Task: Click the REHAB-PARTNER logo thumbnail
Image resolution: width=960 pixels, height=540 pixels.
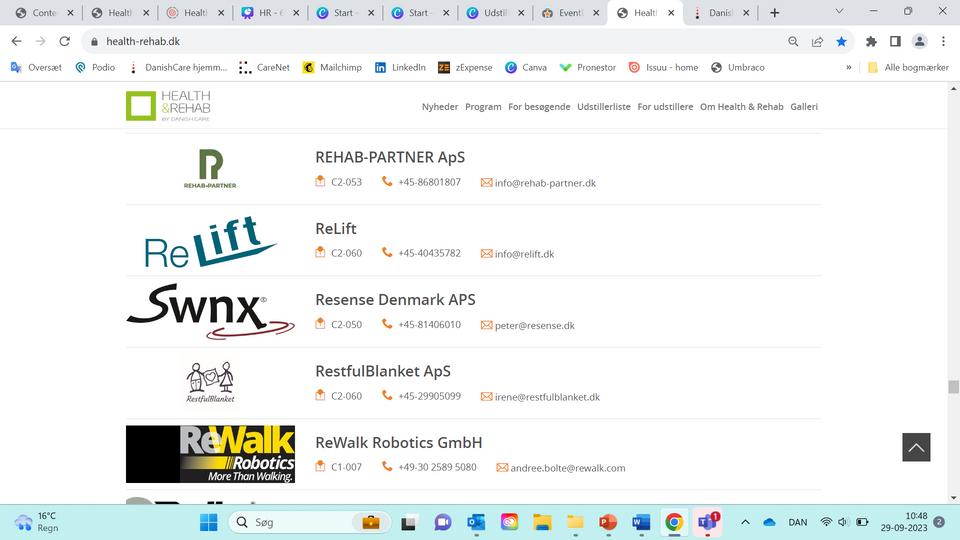Action: tap(210, 168)
